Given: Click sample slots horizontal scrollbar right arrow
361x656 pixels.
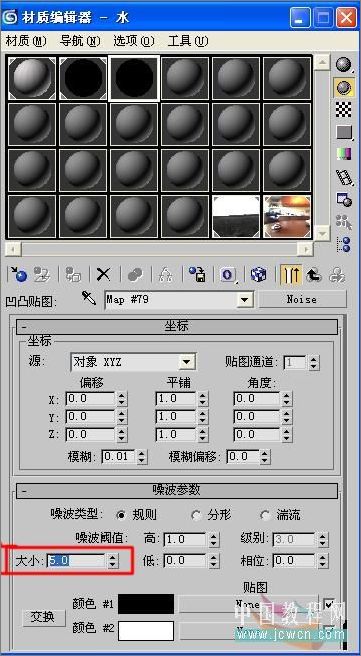Looking at the screenshot, I should pyautogui.click(x=305, y=249).
